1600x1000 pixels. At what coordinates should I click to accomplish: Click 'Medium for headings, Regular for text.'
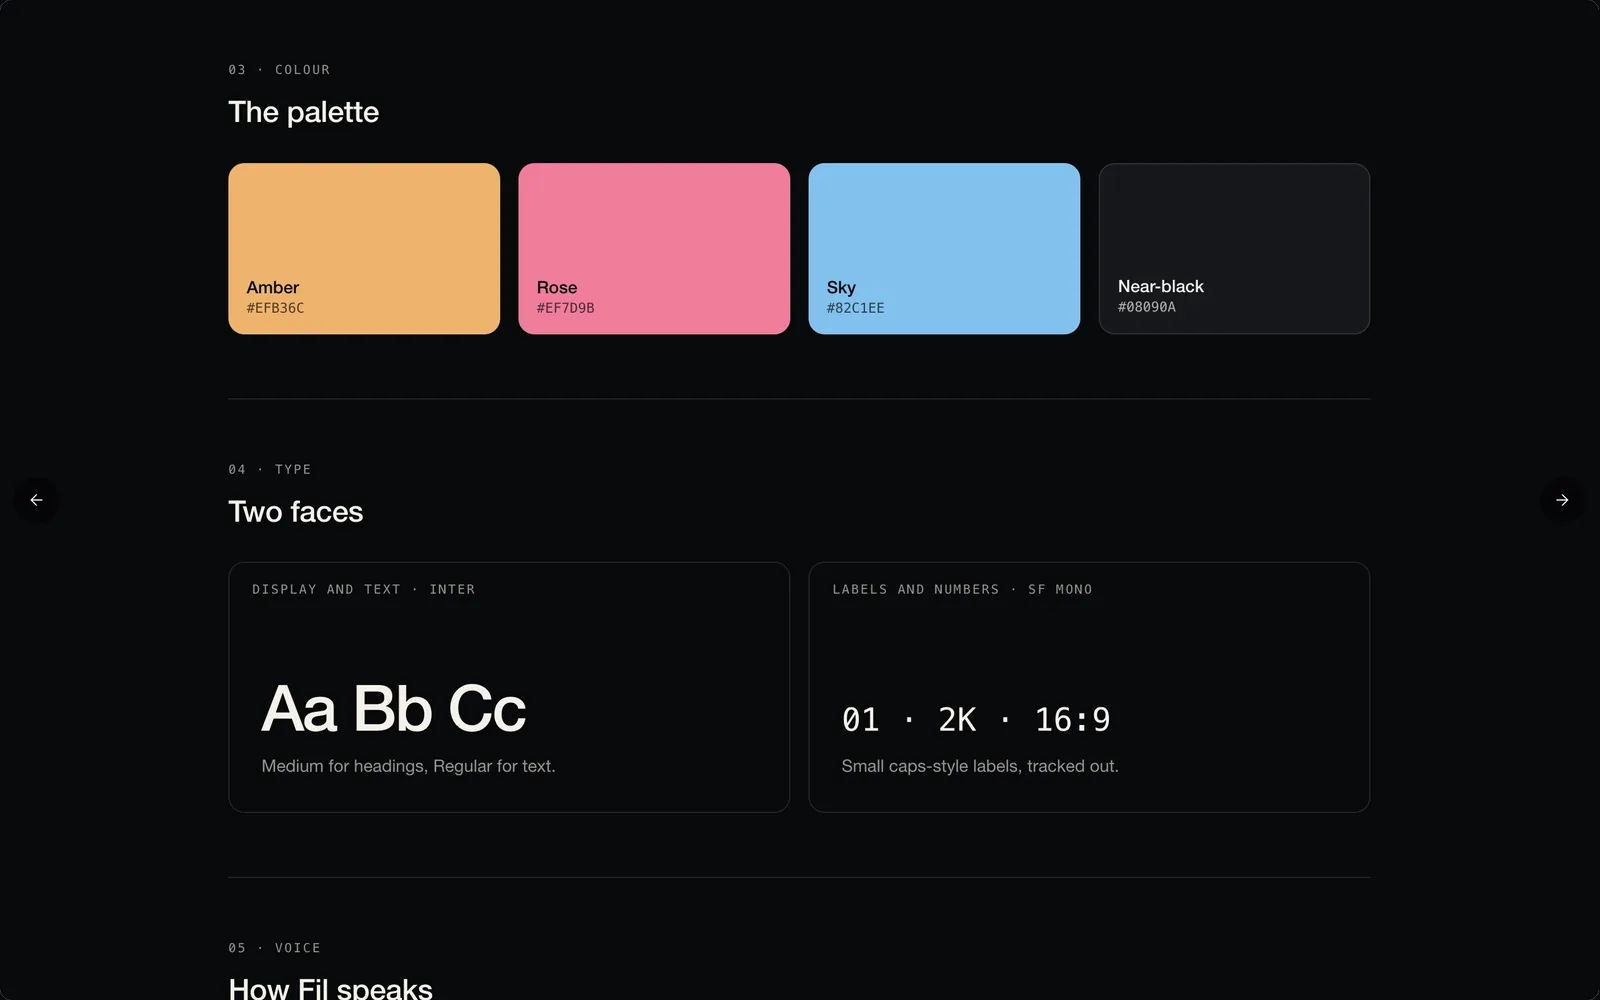[x=408, y=766]
